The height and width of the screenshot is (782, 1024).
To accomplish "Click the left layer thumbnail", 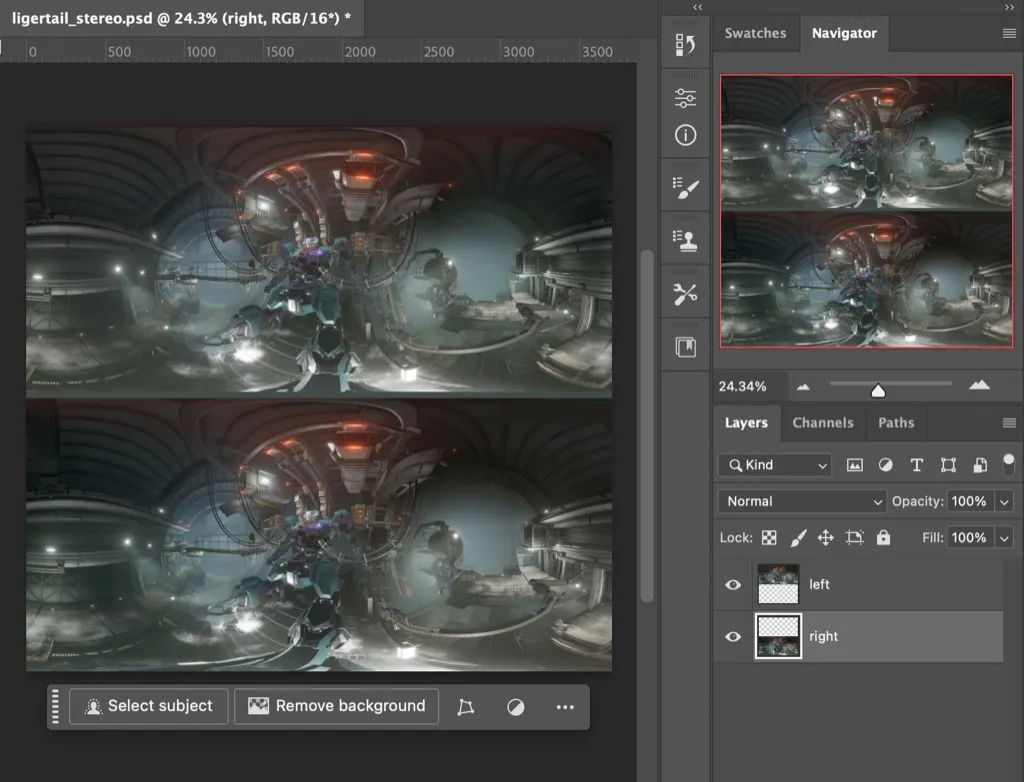I will coord(778,584).
